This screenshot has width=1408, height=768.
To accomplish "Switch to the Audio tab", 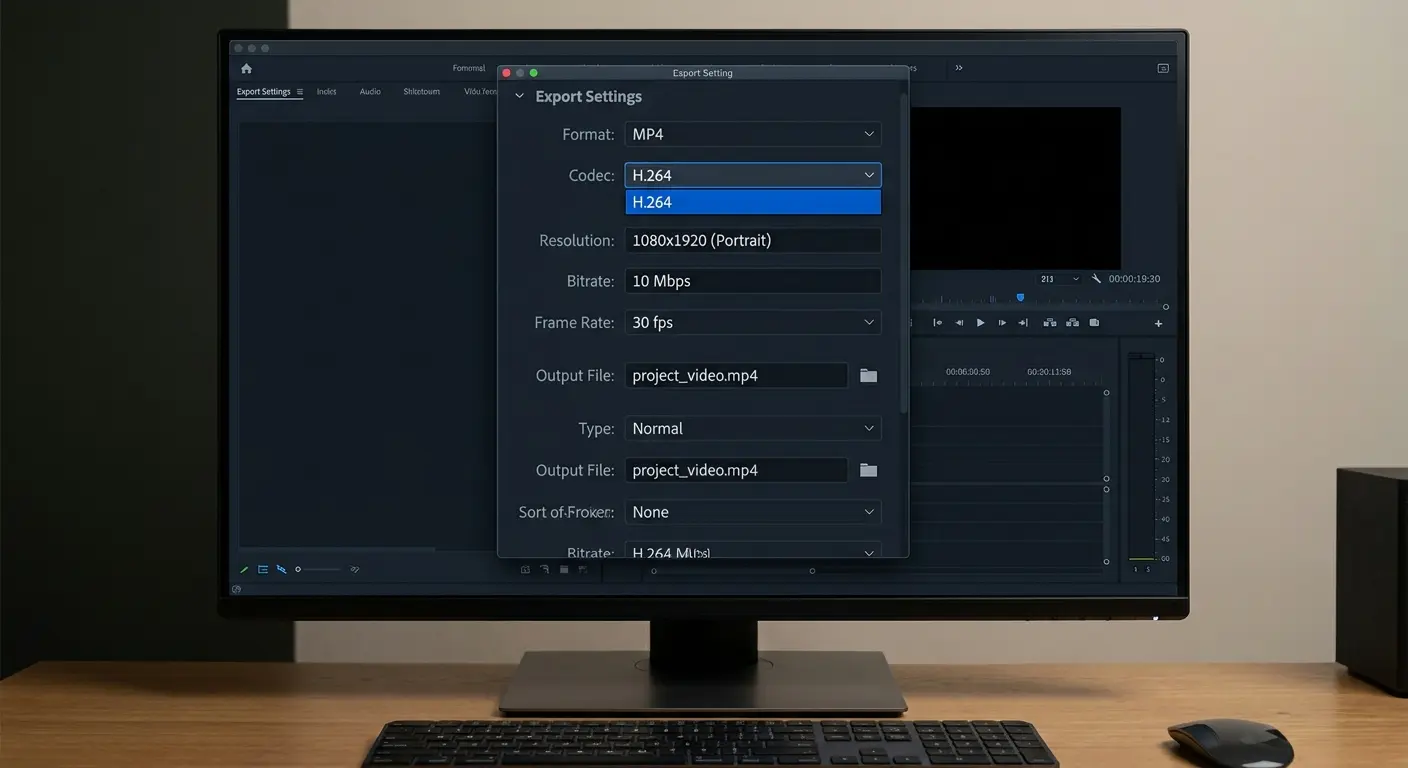I will [x=370, y=92].
